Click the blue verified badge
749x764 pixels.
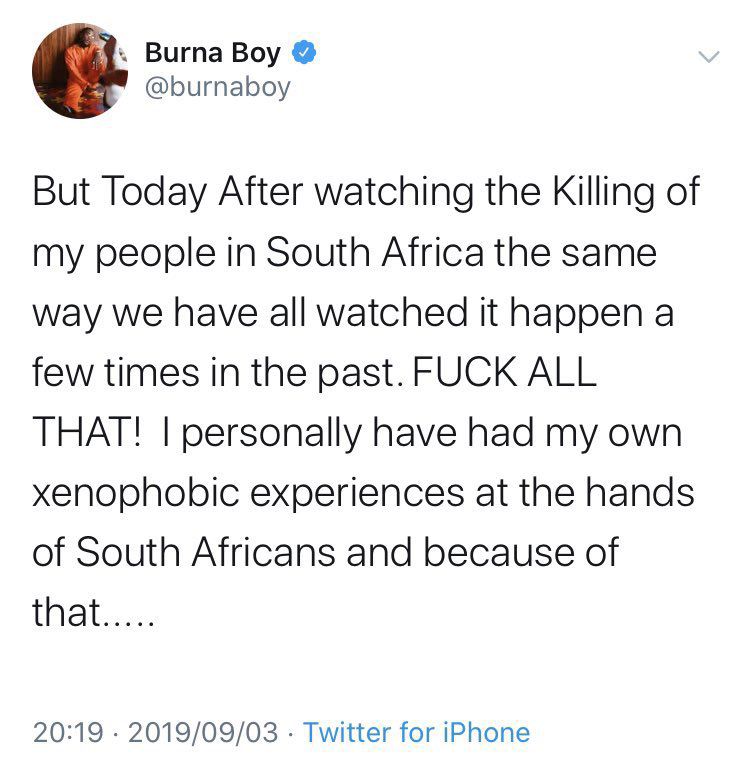tap(304, 51)
